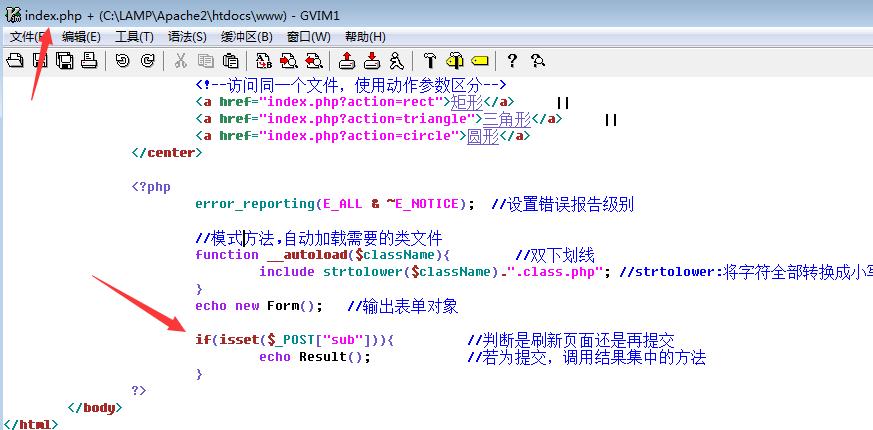
Task: Click the echo Result(); line
Action: point(315,357)
